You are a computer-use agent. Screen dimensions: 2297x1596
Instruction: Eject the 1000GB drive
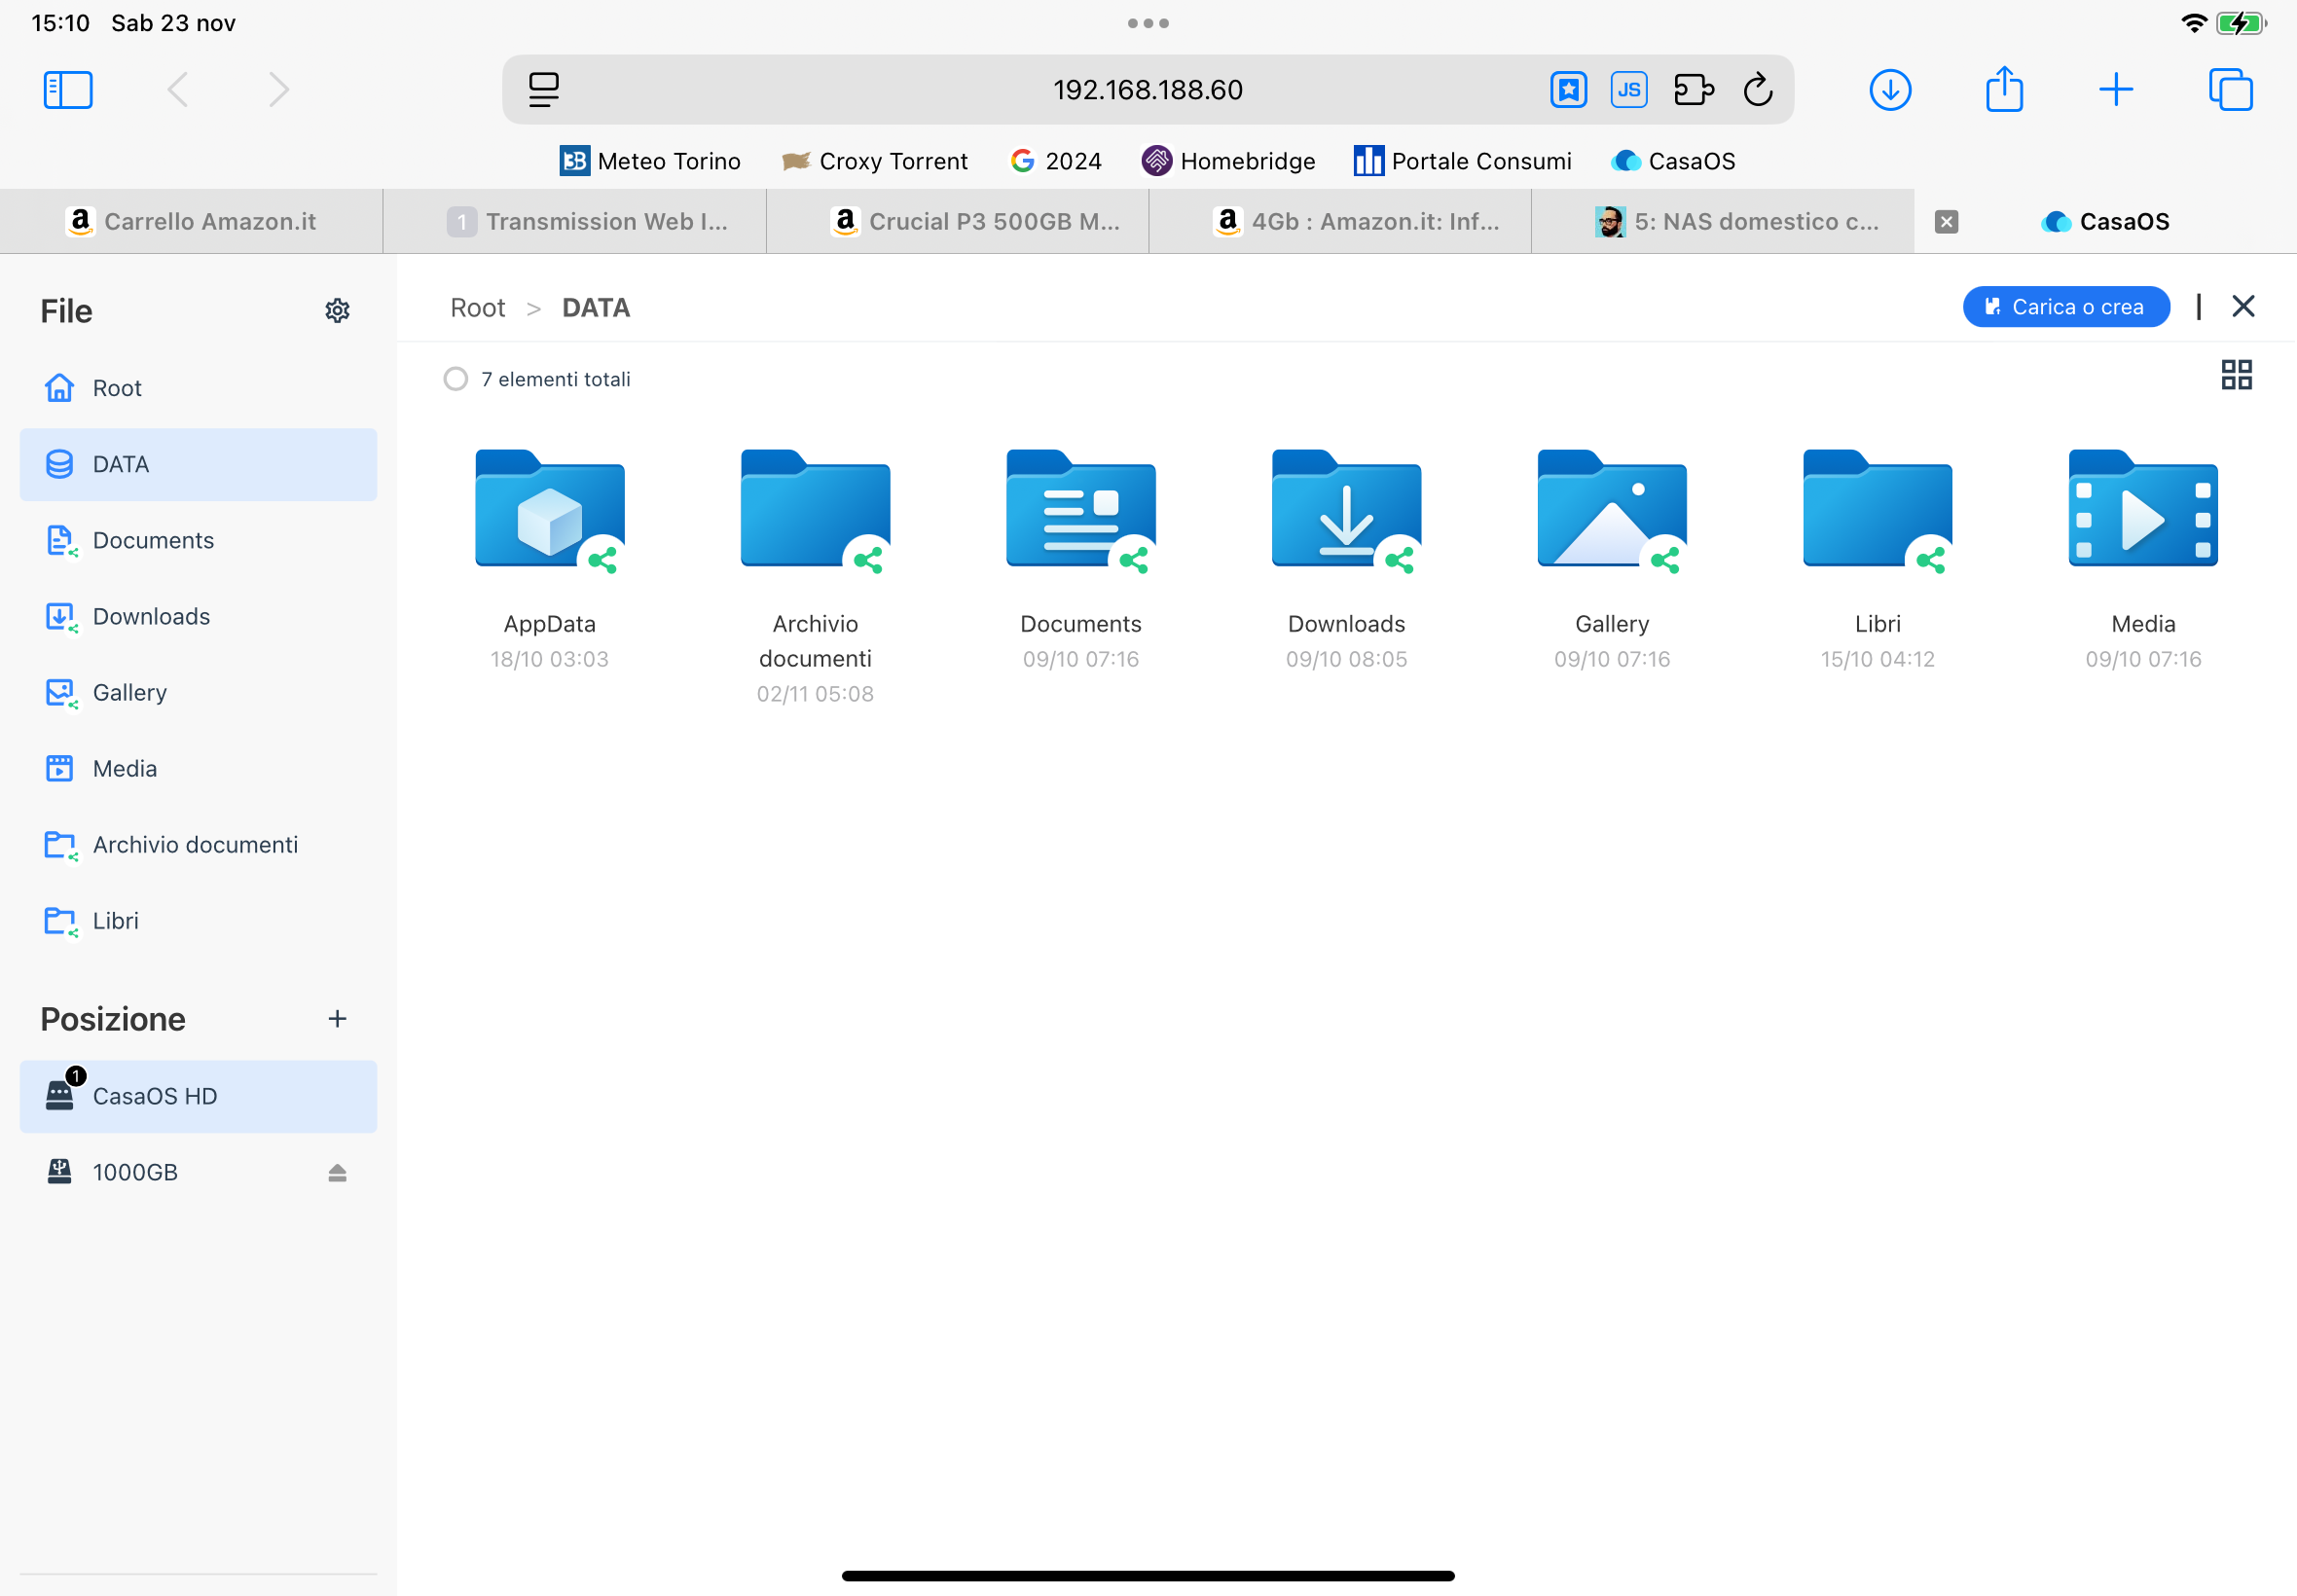(337, 1172)
